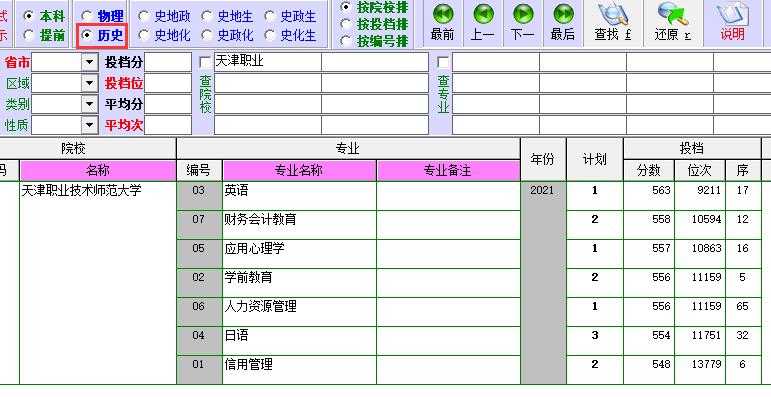
Task: Select 史政化 subject combination
Action: click(207, 35)
